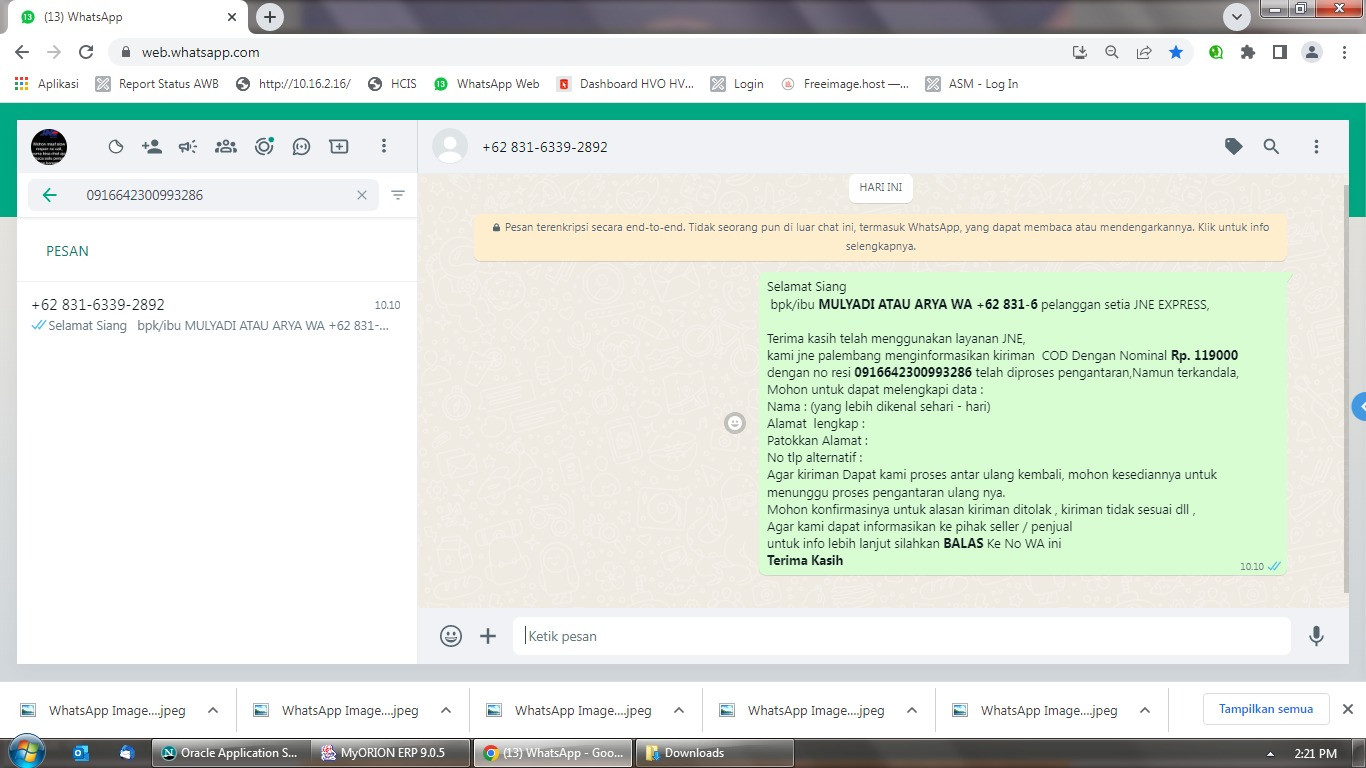Open the WhatsApp Web bookmark
Viewport: 1366px width, 768px height.
coord(487,84)
